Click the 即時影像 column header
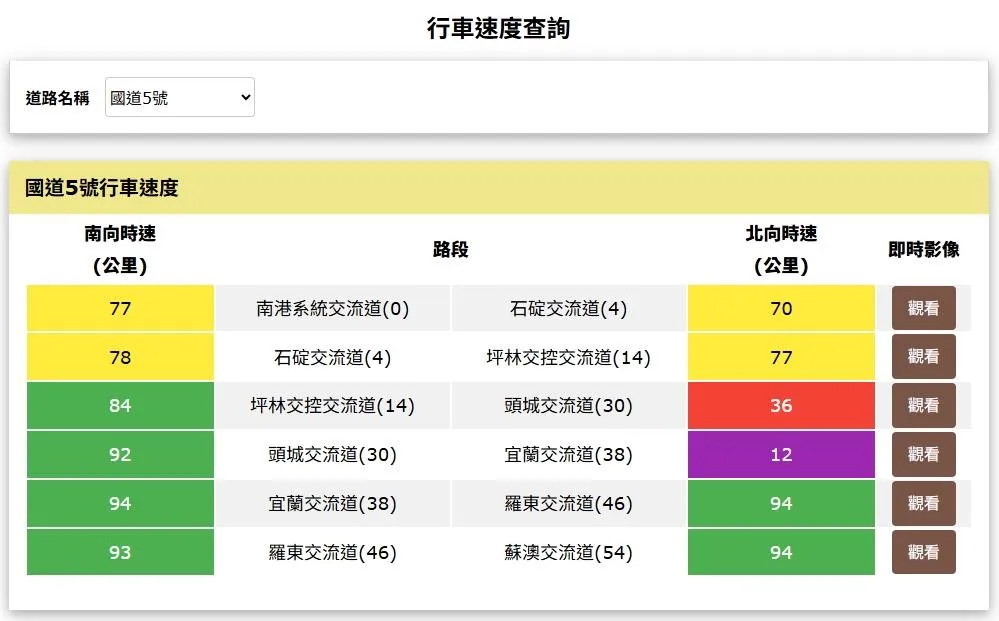Image resolution: width=999 pixels, height=621 pixels. [x=924, y=249]
